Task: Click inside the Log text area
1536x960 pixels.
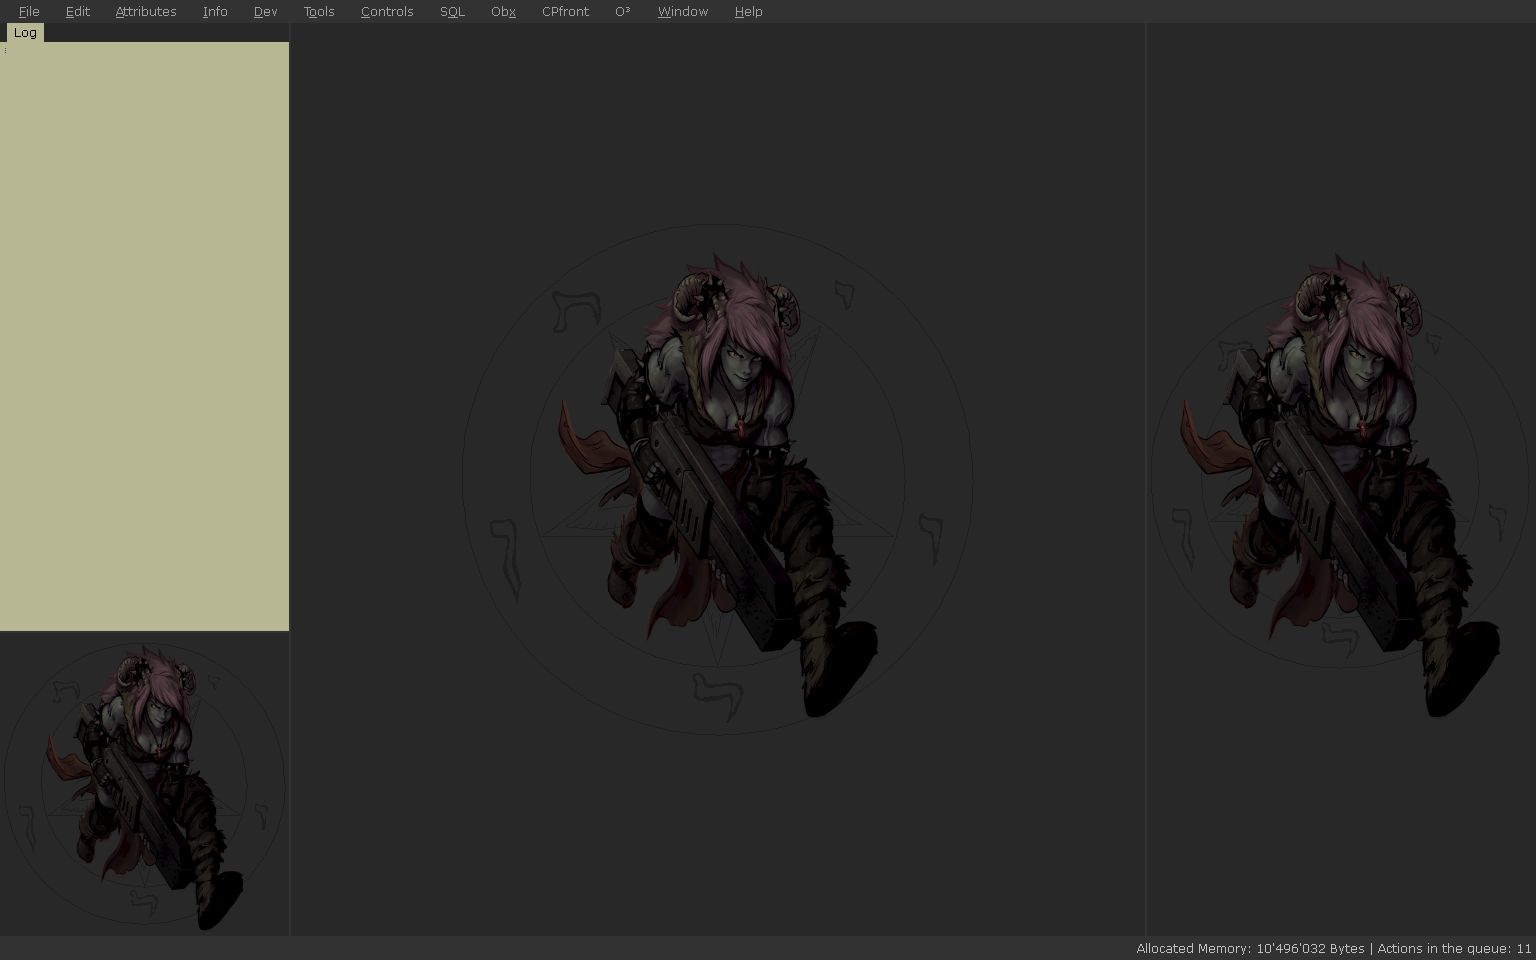Action: (x=144, y=336)
